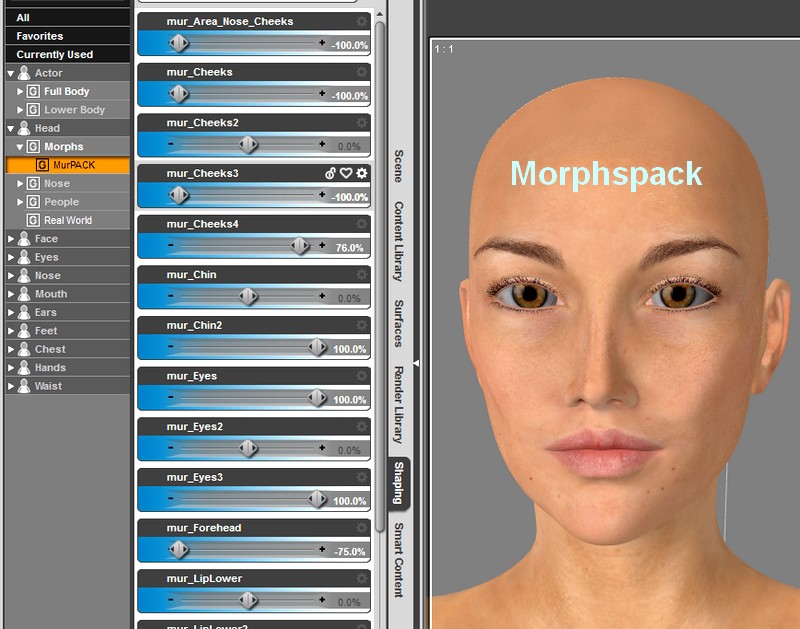Click minus button on mur_Chin slider
Viewport: 800px width, 629px height.
170,296
